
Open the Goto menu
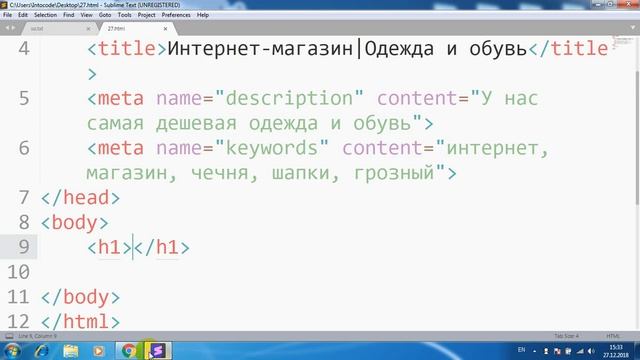click(x=105, y=15)
